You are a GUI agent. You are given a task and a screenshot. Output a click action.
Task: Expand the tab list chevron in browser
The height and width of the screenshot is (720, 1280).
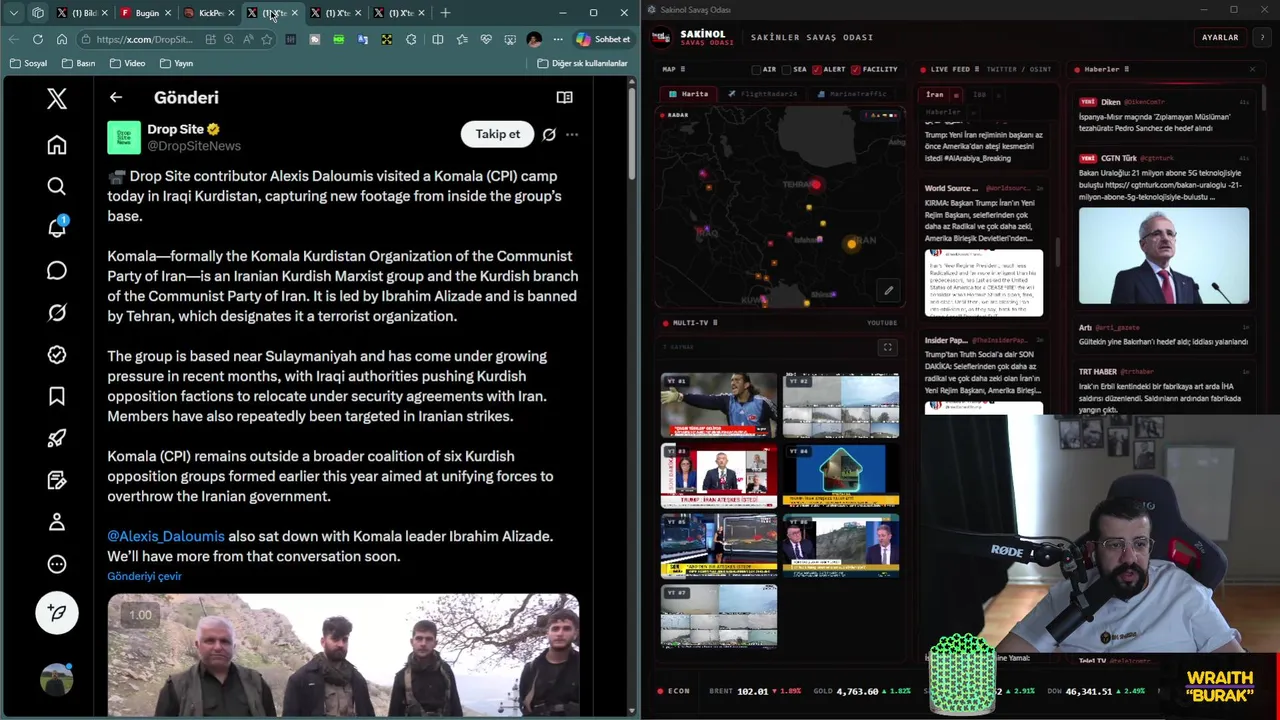14,13
